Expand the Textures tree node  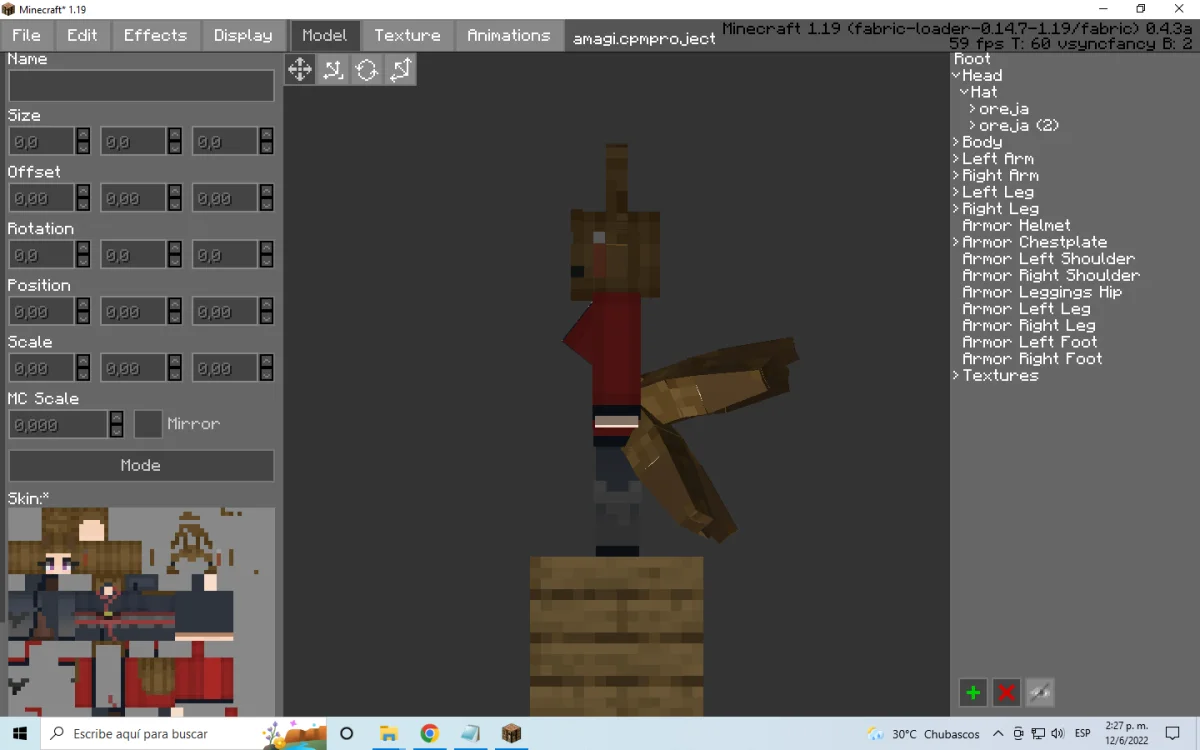956,375
